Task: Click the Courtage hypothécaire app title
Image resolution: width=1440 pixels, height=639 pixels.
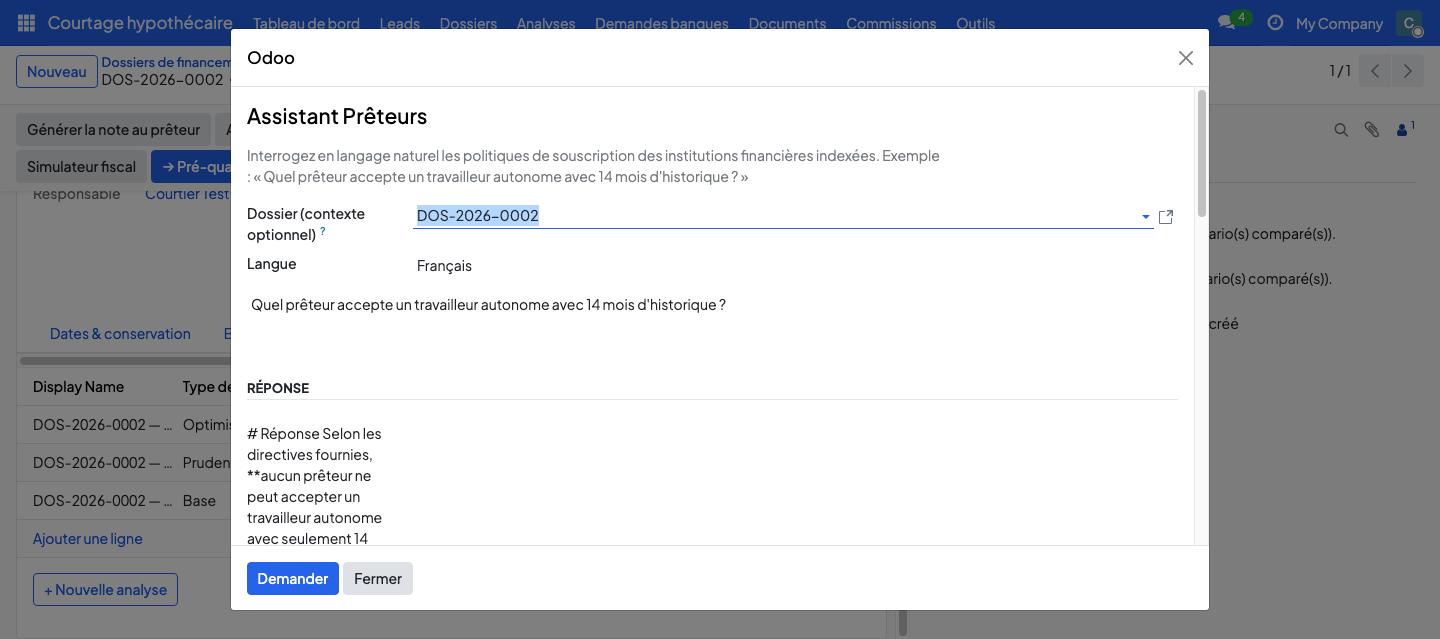Action: pyautogui.click(x=140, y=23)
